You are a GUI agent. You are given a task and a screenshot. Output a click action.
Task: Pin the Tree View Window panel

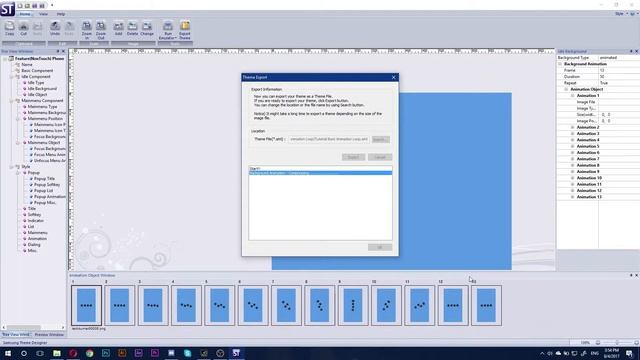pyautogui.click(x=58, y=51)
